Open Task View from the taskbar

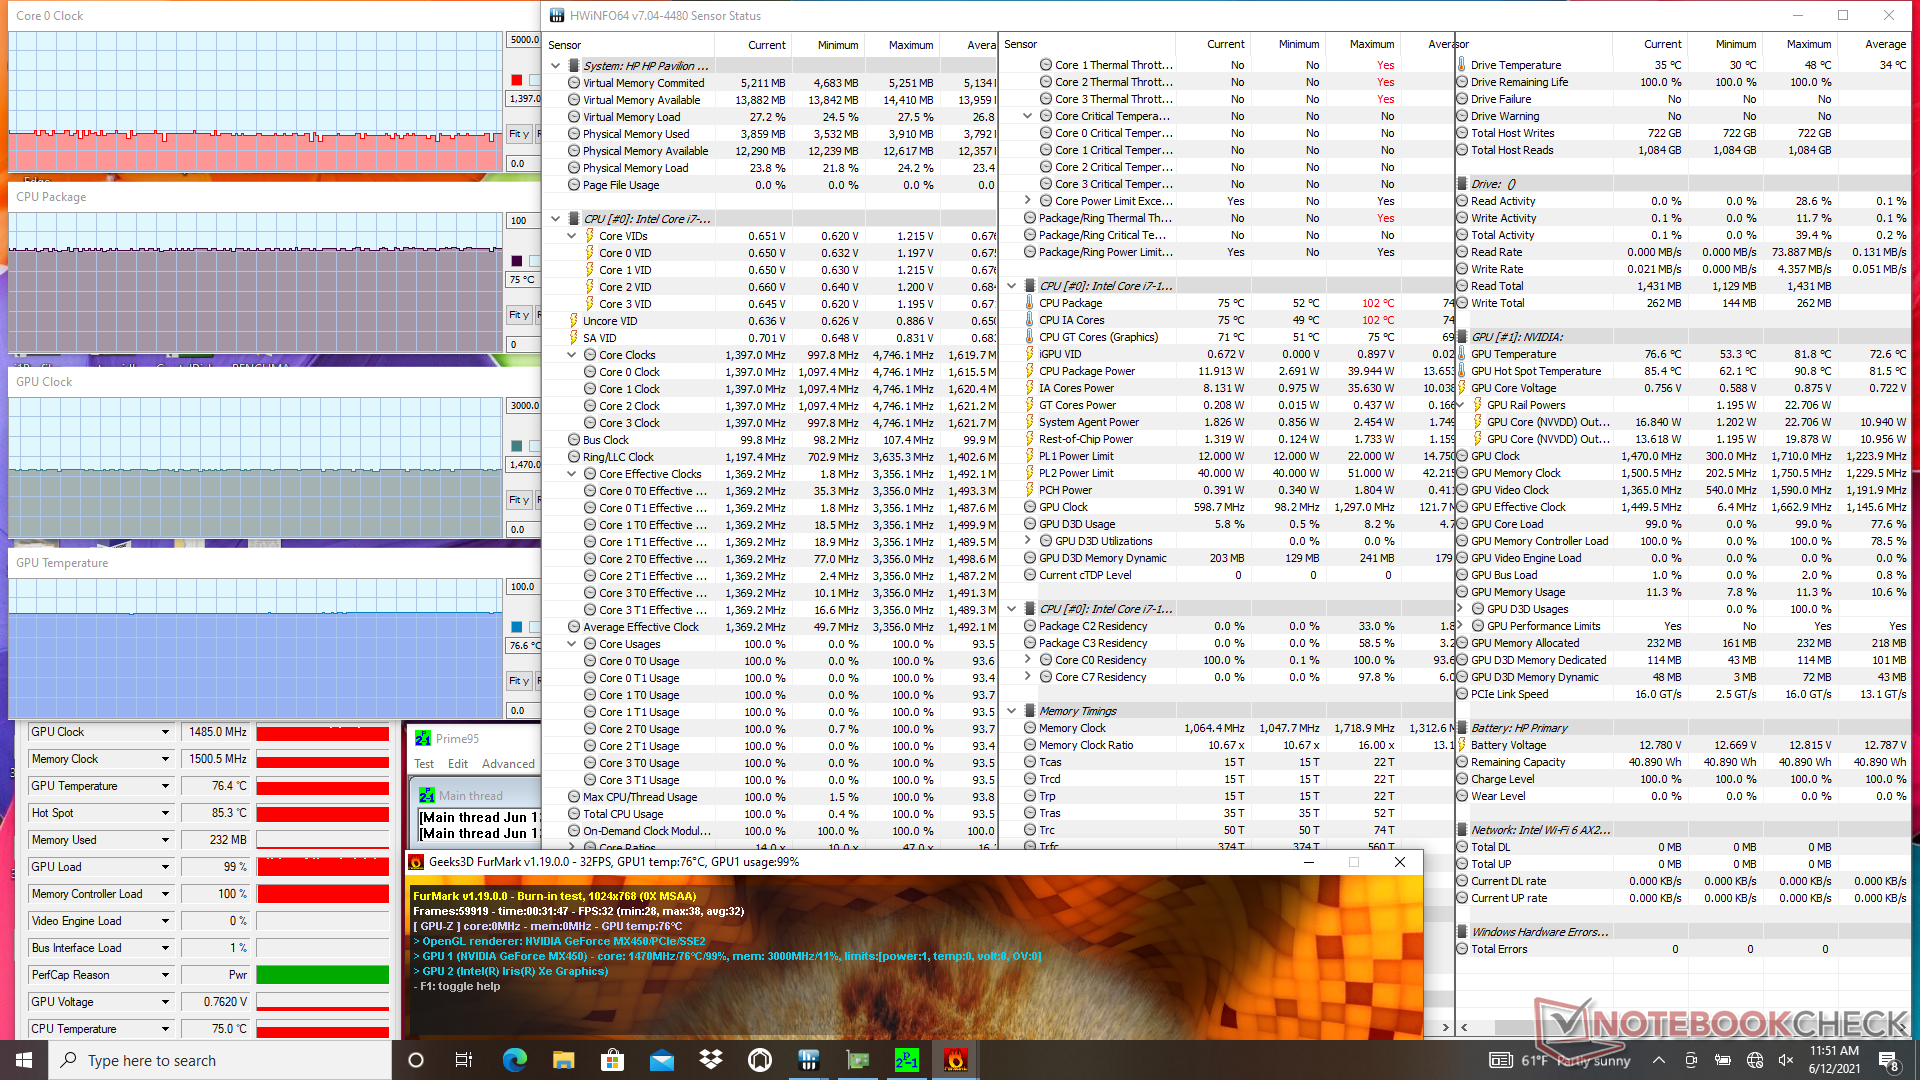(x=464, y=1060)
